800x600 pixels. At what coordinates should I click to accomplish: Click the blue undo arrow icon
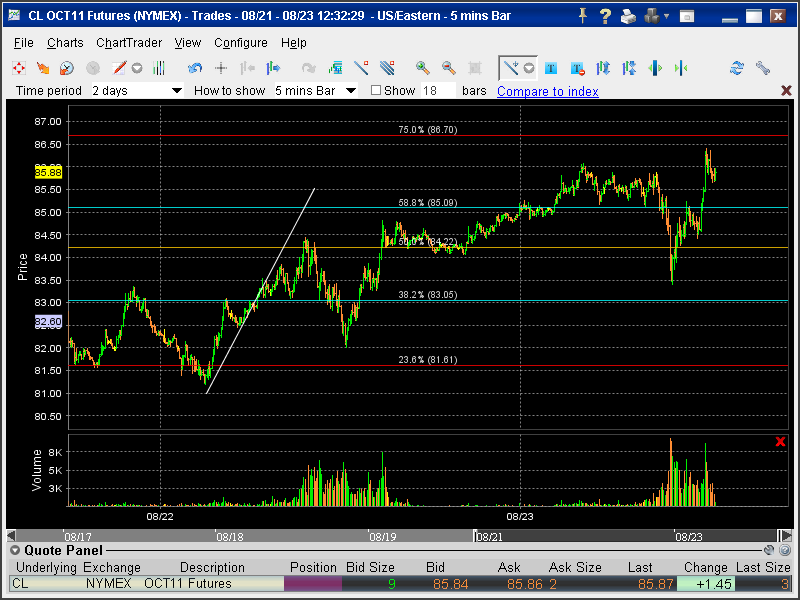pos(194,68)
